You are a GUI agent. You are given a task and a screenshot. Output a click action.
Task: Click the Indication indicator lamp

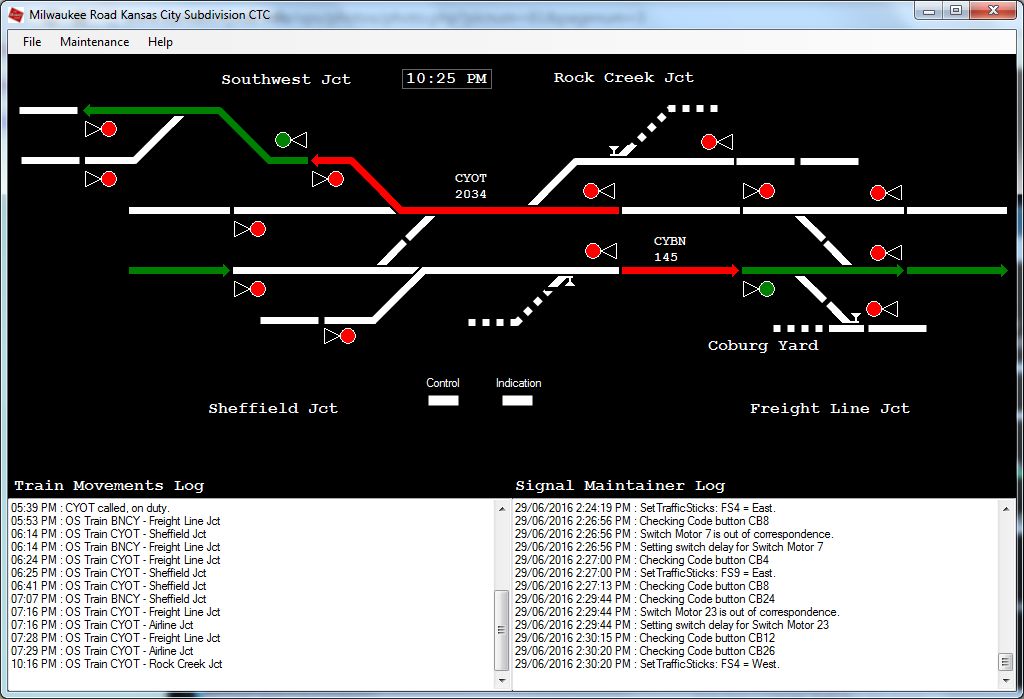pos(517,400)
